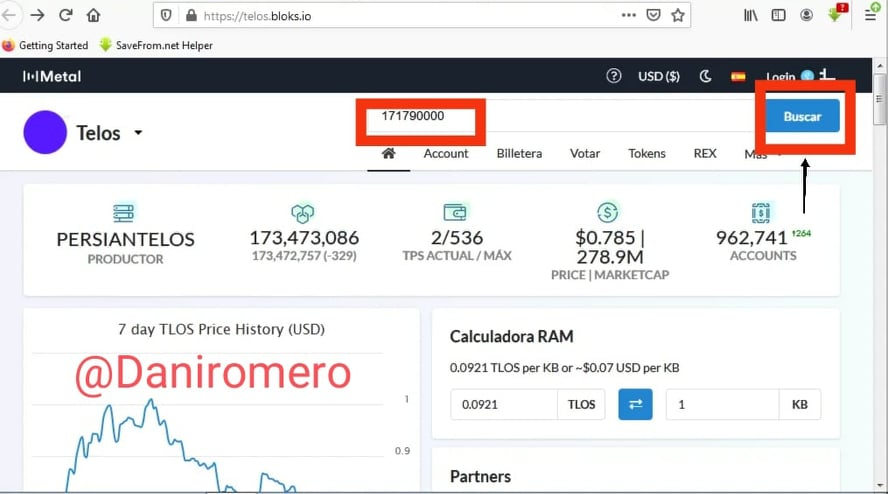Click the KB amount field showing 1
Viewport: 888px width, 494px height.
[722, 404]
